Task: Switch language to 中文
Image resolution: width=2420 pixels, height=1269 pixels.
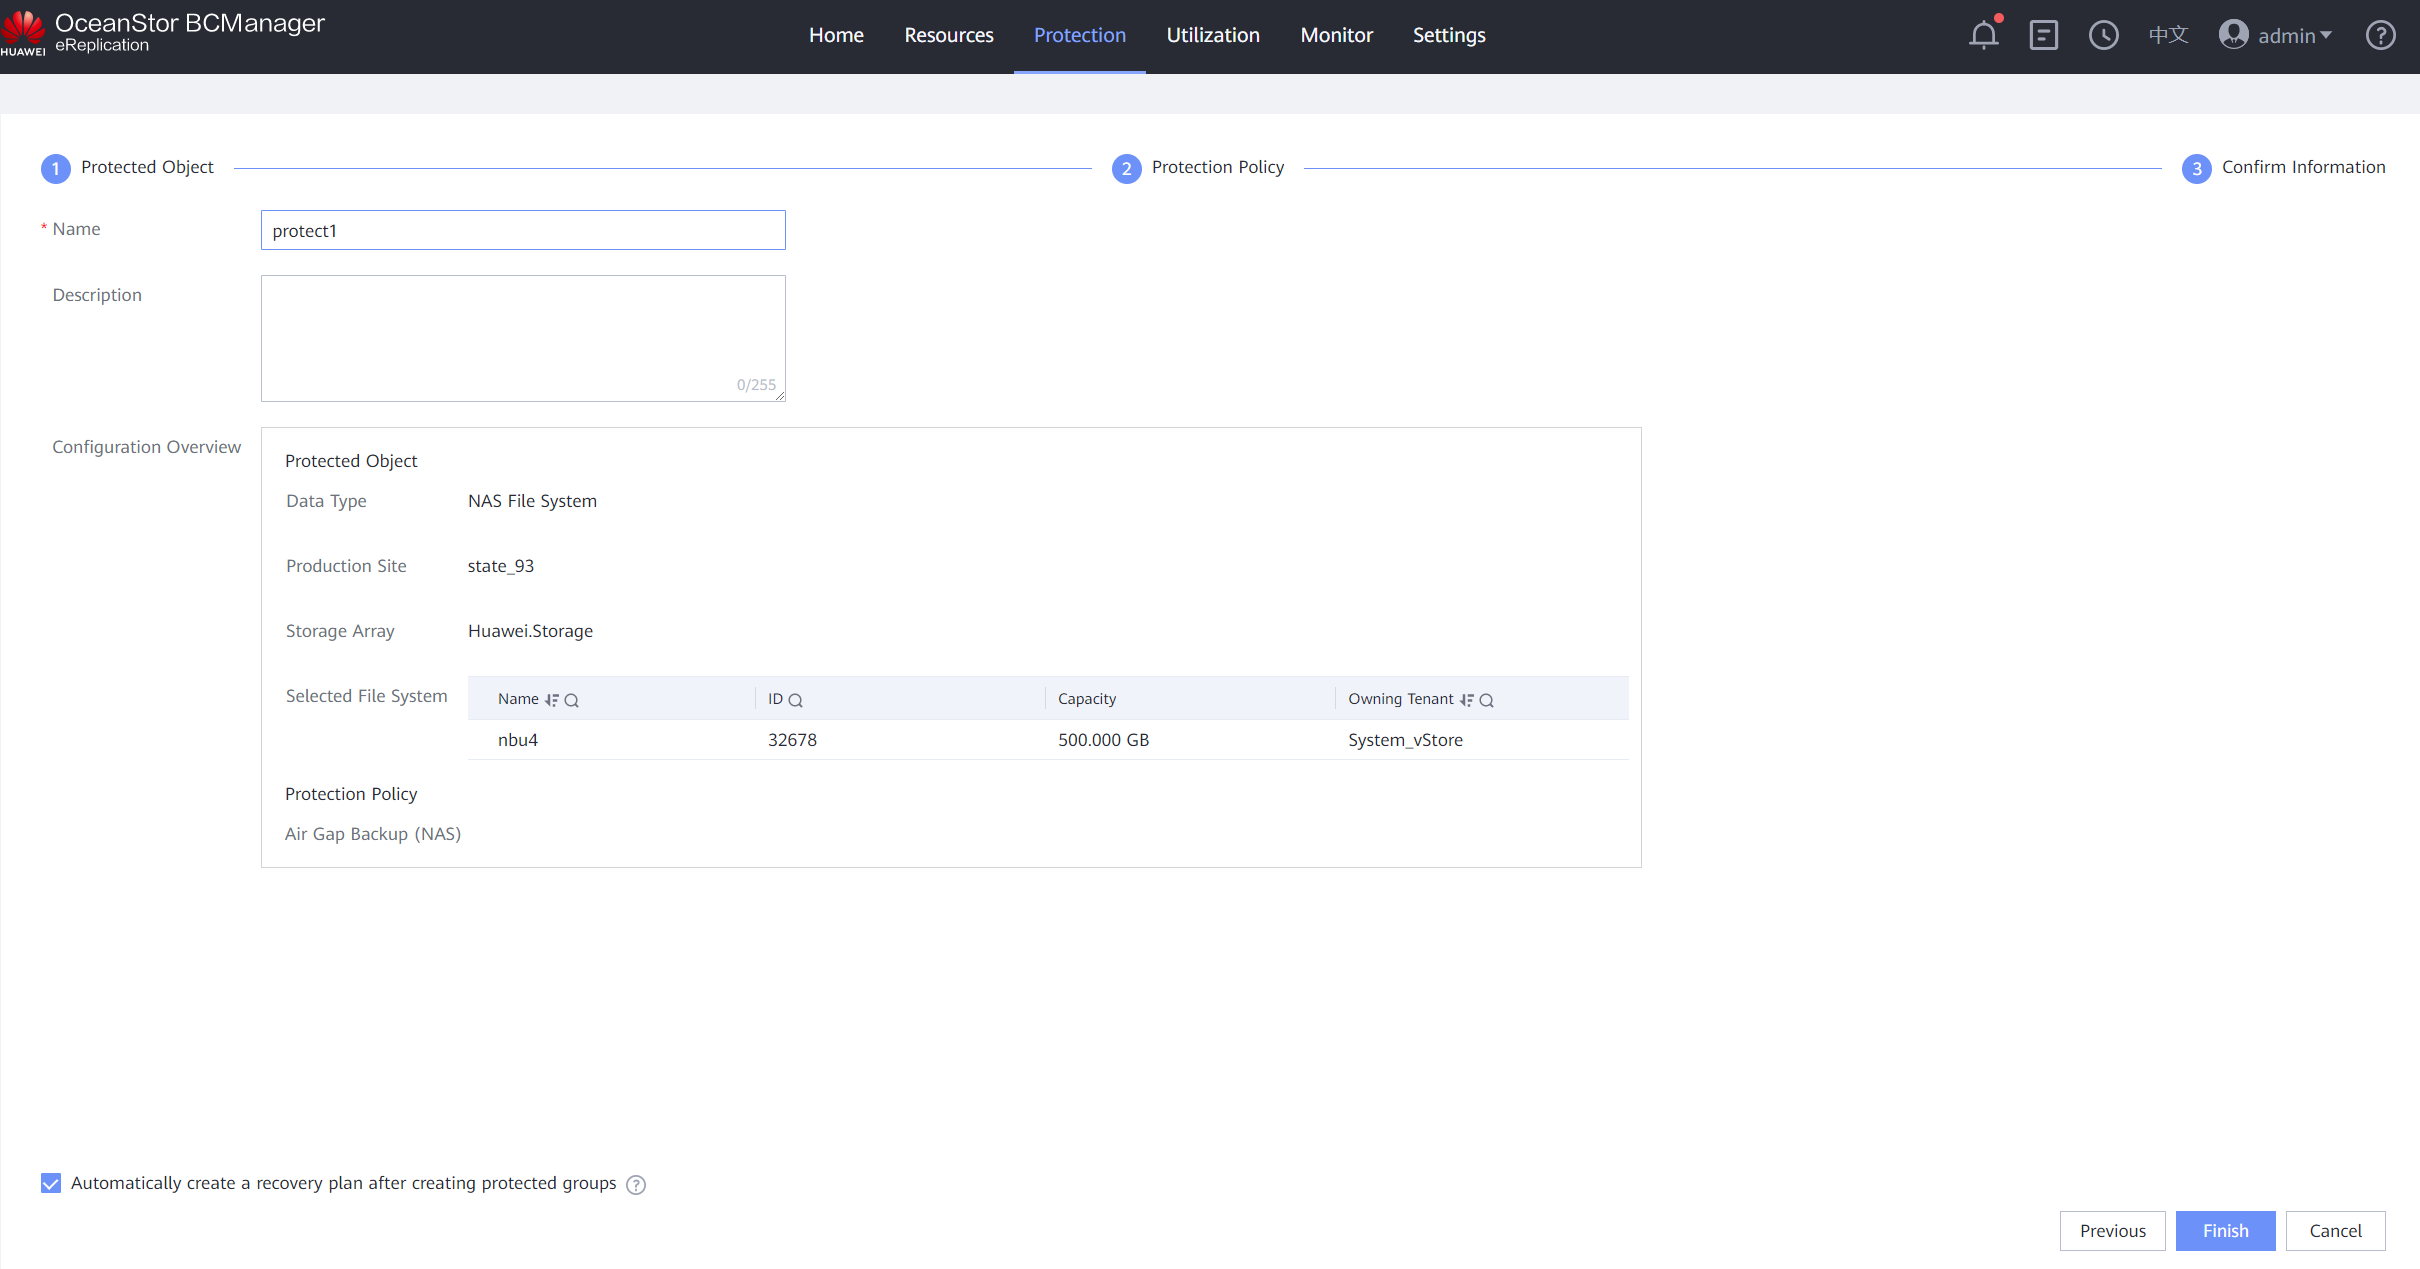Action: click(x=2168, y=36)
